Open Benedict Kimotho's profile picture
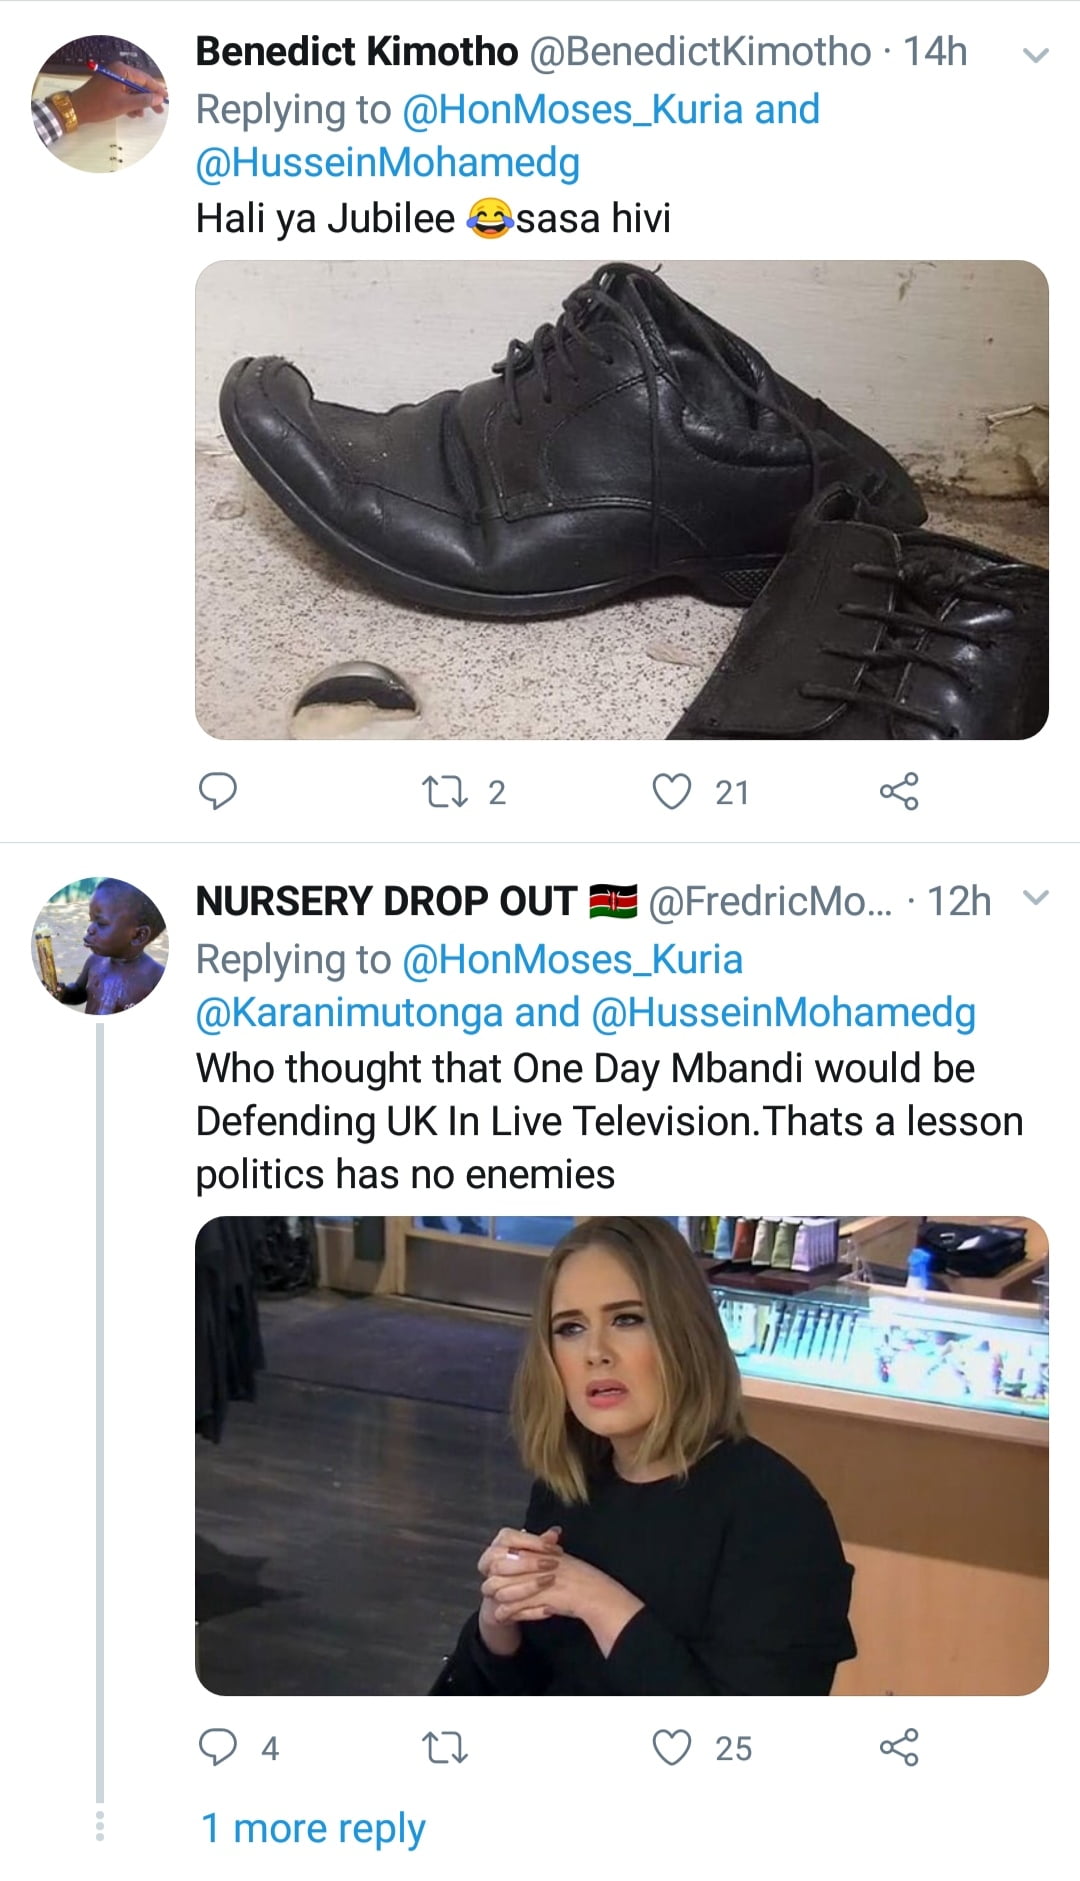 coord(100,104)
